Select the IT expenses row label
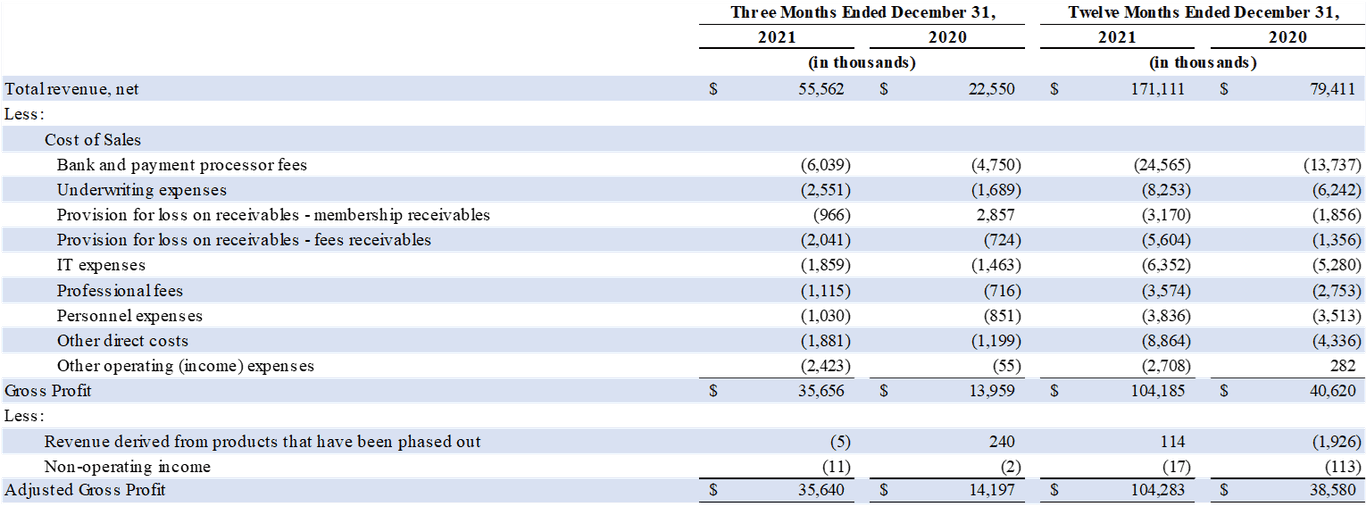Viewport: 1366px width, 505px height. click(x=101, y=265)
